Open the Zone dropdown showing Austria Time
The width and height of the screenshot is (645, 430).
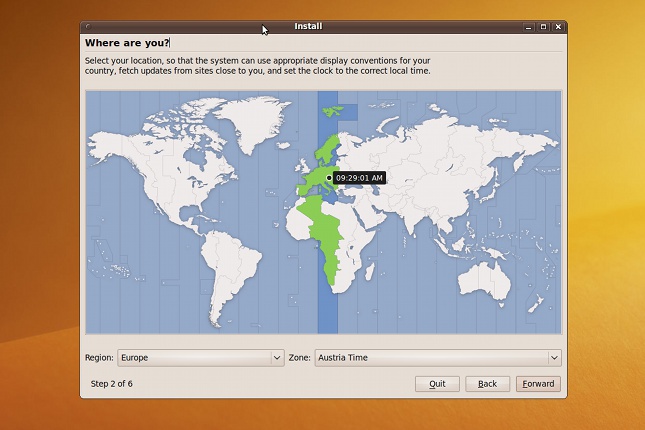pyautogui.click(x=438, y=358)
